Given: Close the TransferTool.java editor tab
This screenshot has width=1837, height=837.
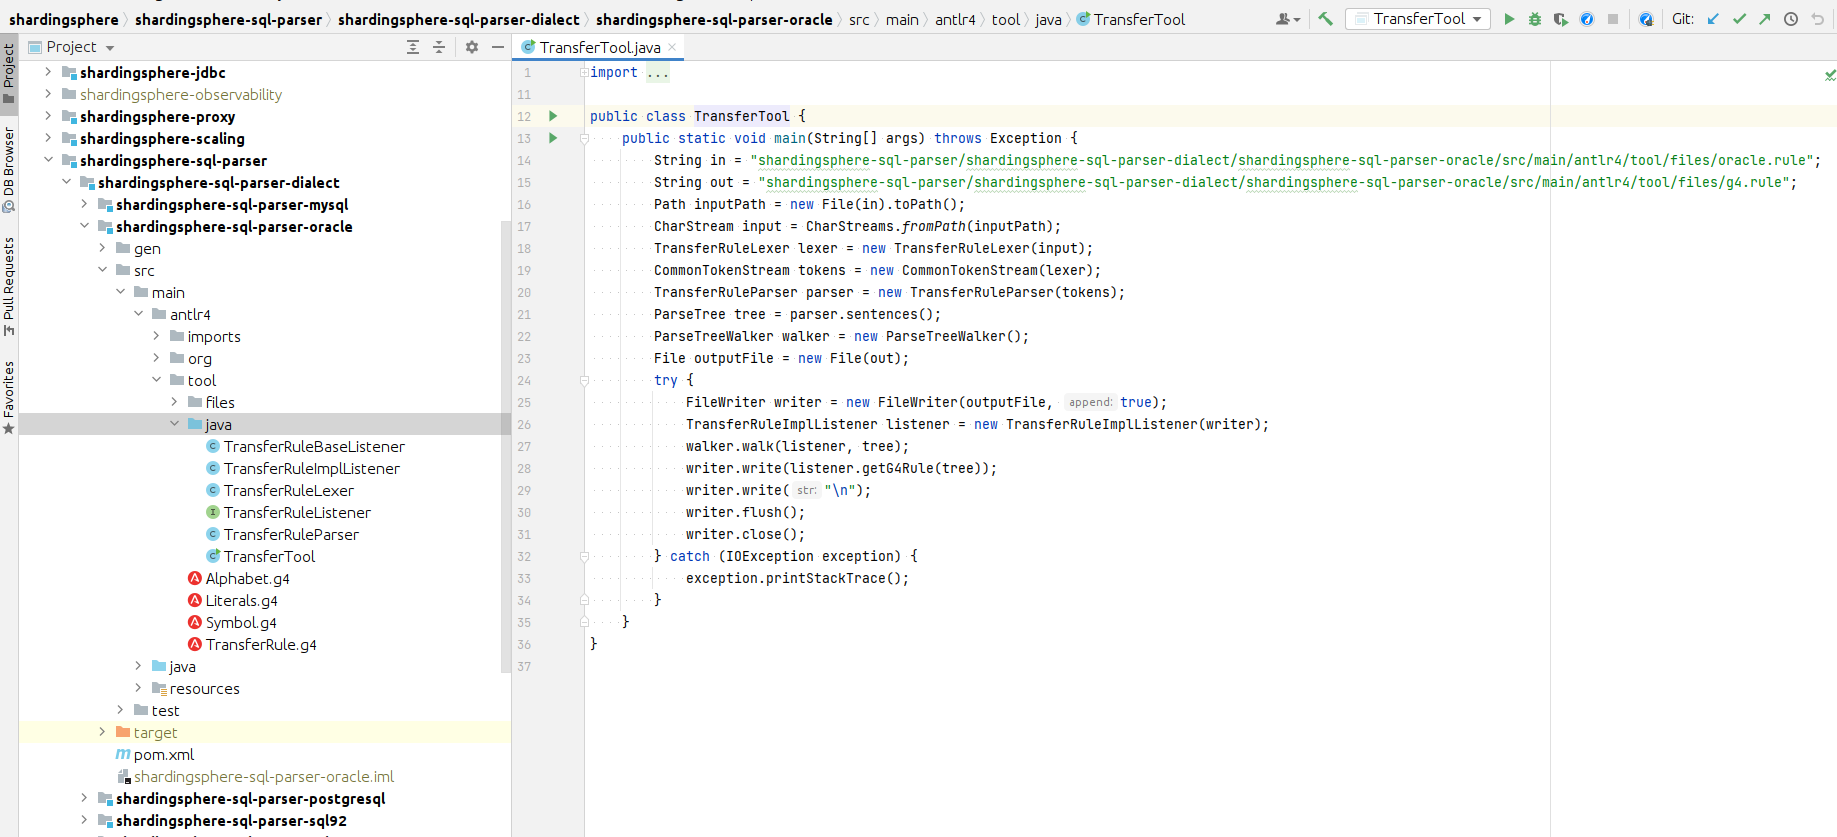Looking at the screenshot, I should click(x=672, y=47).
